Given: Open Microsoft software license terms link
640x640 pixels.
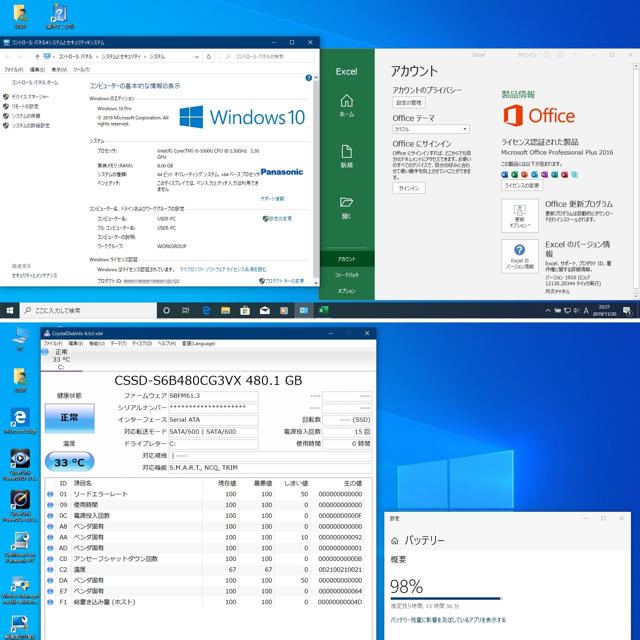Looking at the screenshot, I should (223, 269).
